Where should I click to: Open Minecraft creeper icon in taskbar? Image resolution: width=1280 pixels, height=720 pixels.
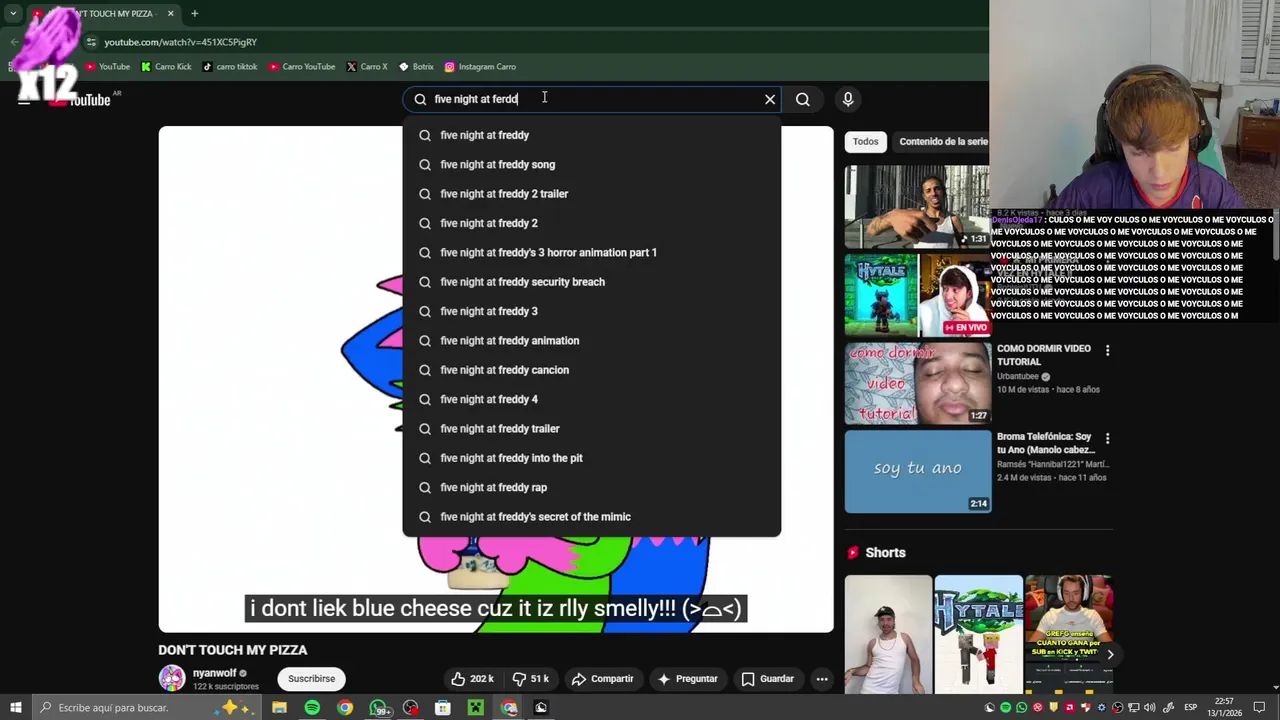click(x=476, y=708)
